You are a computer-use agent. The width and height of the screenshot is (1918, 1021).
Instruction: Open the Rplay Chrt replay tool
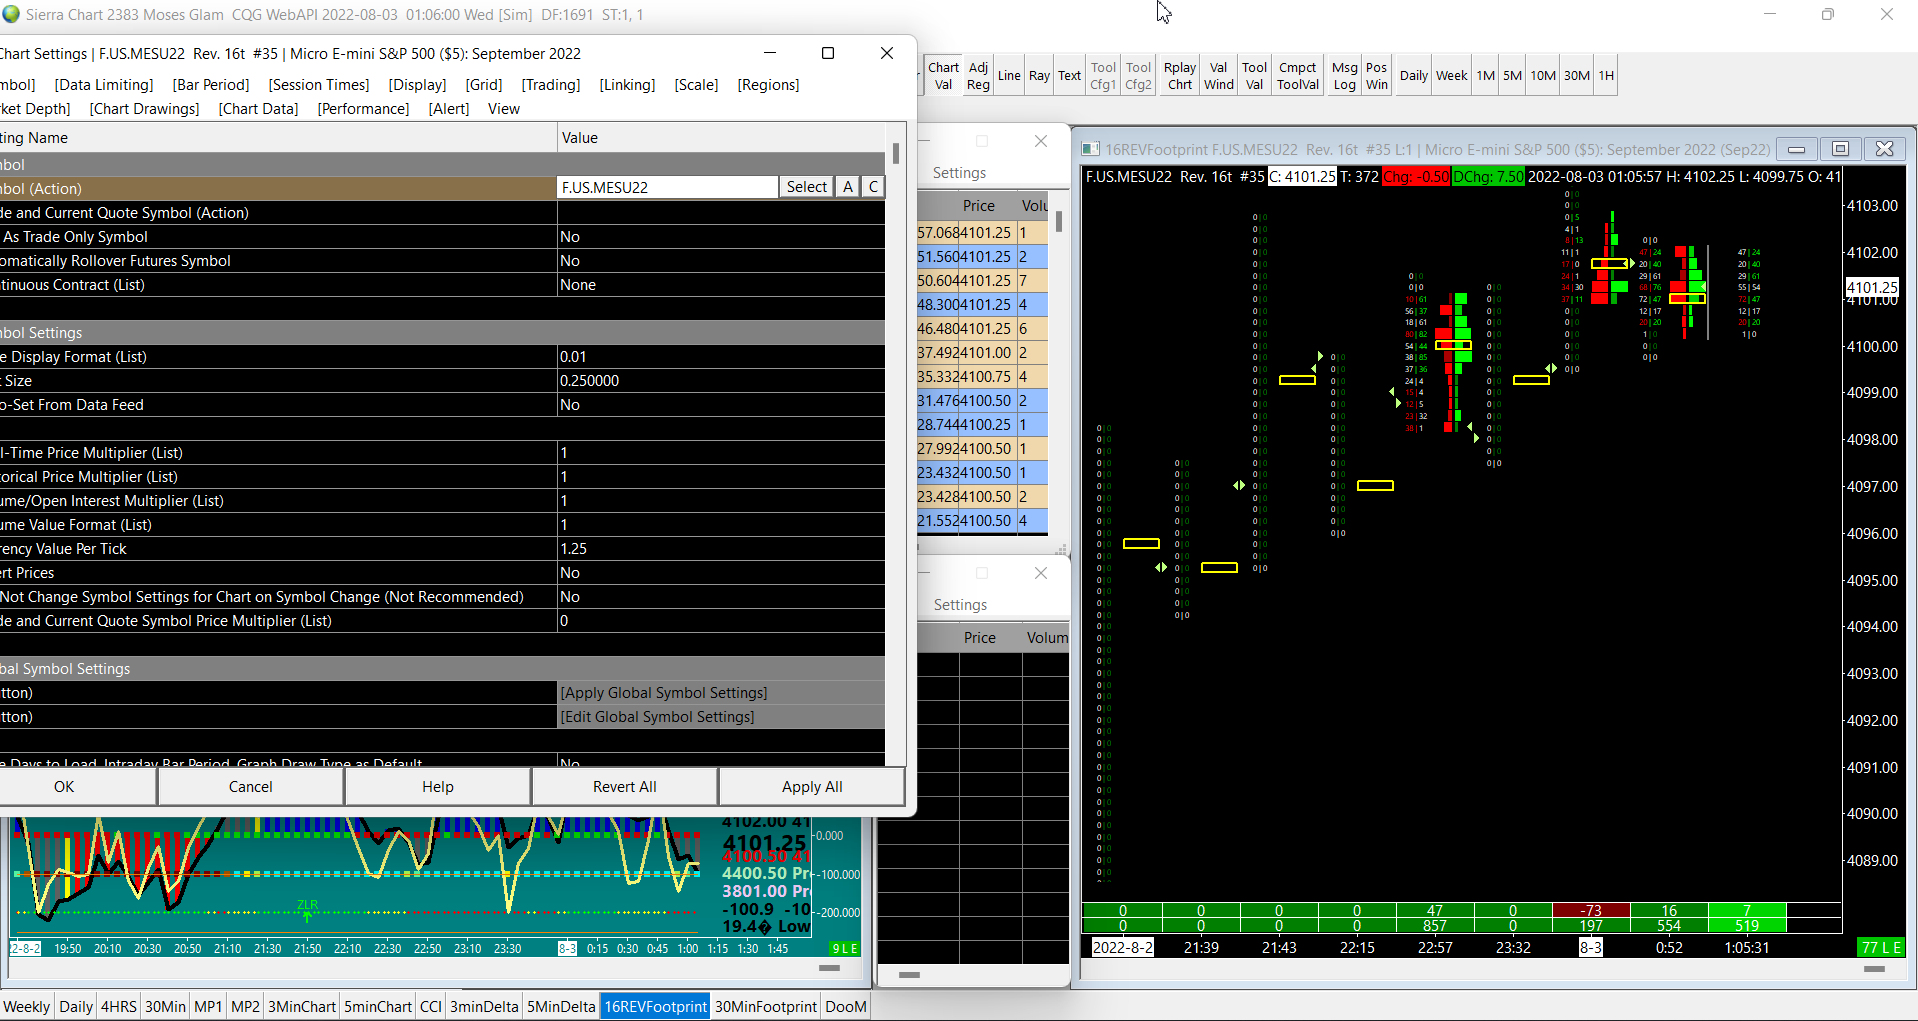click(x=1180, y=76)
